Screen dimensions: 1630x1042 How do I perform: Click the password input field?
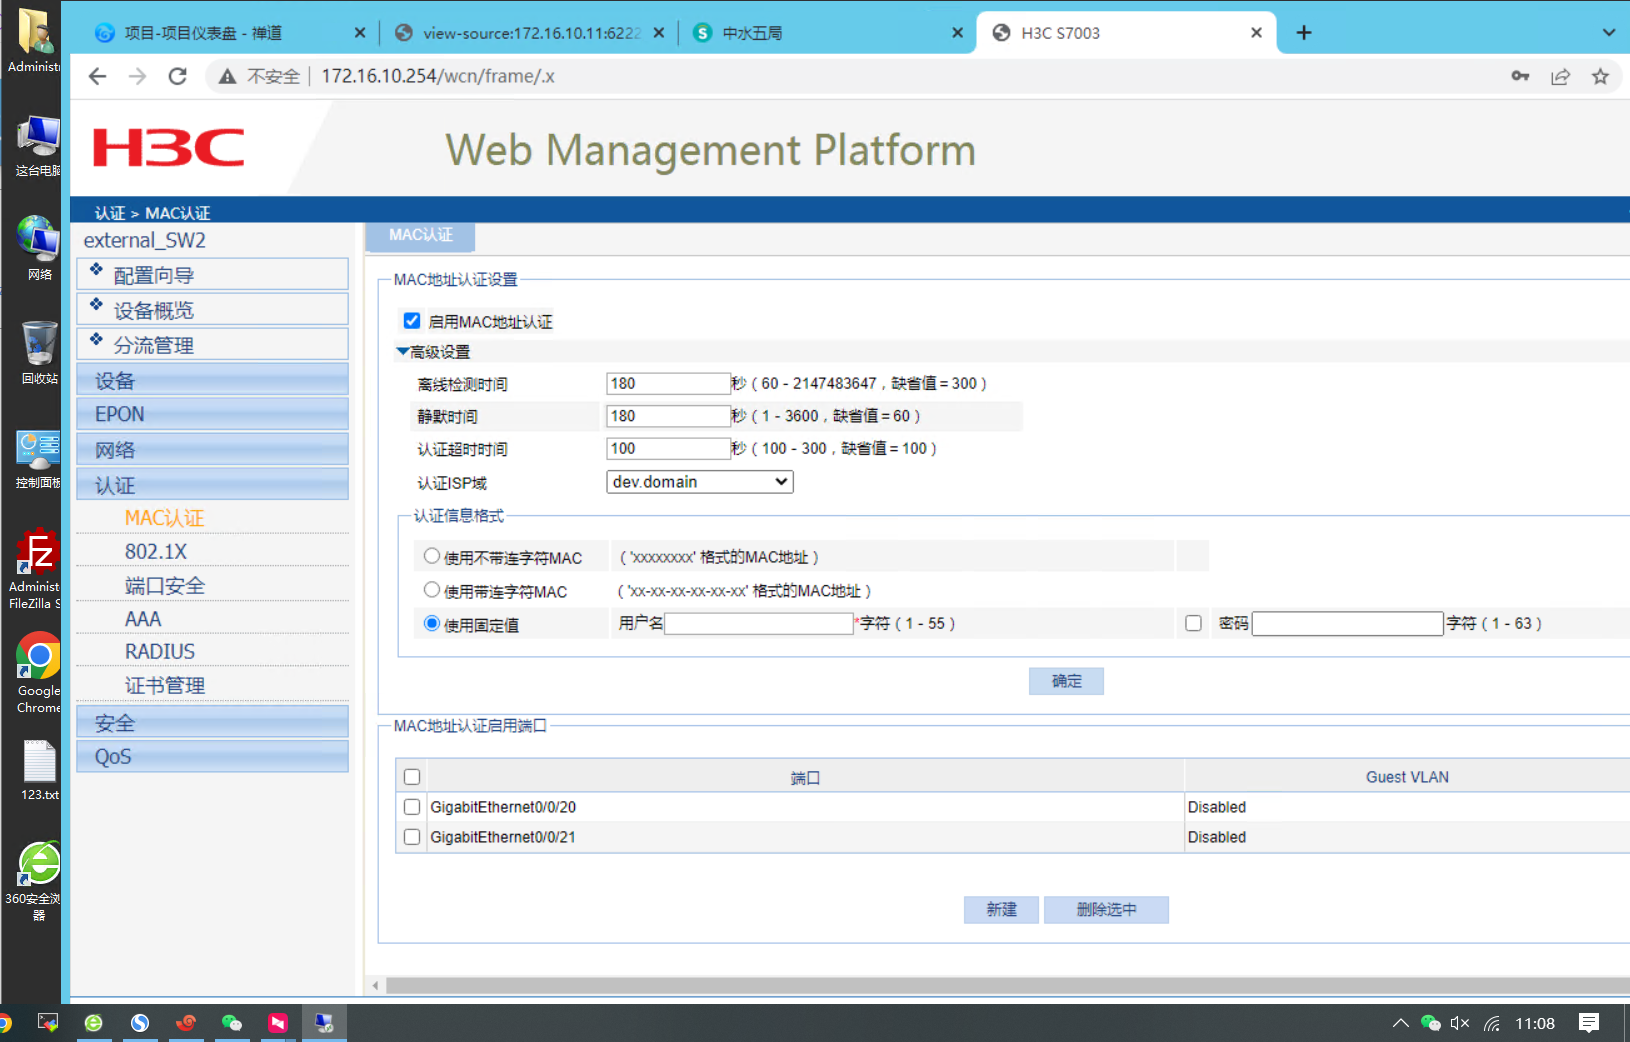point(1347,623)
